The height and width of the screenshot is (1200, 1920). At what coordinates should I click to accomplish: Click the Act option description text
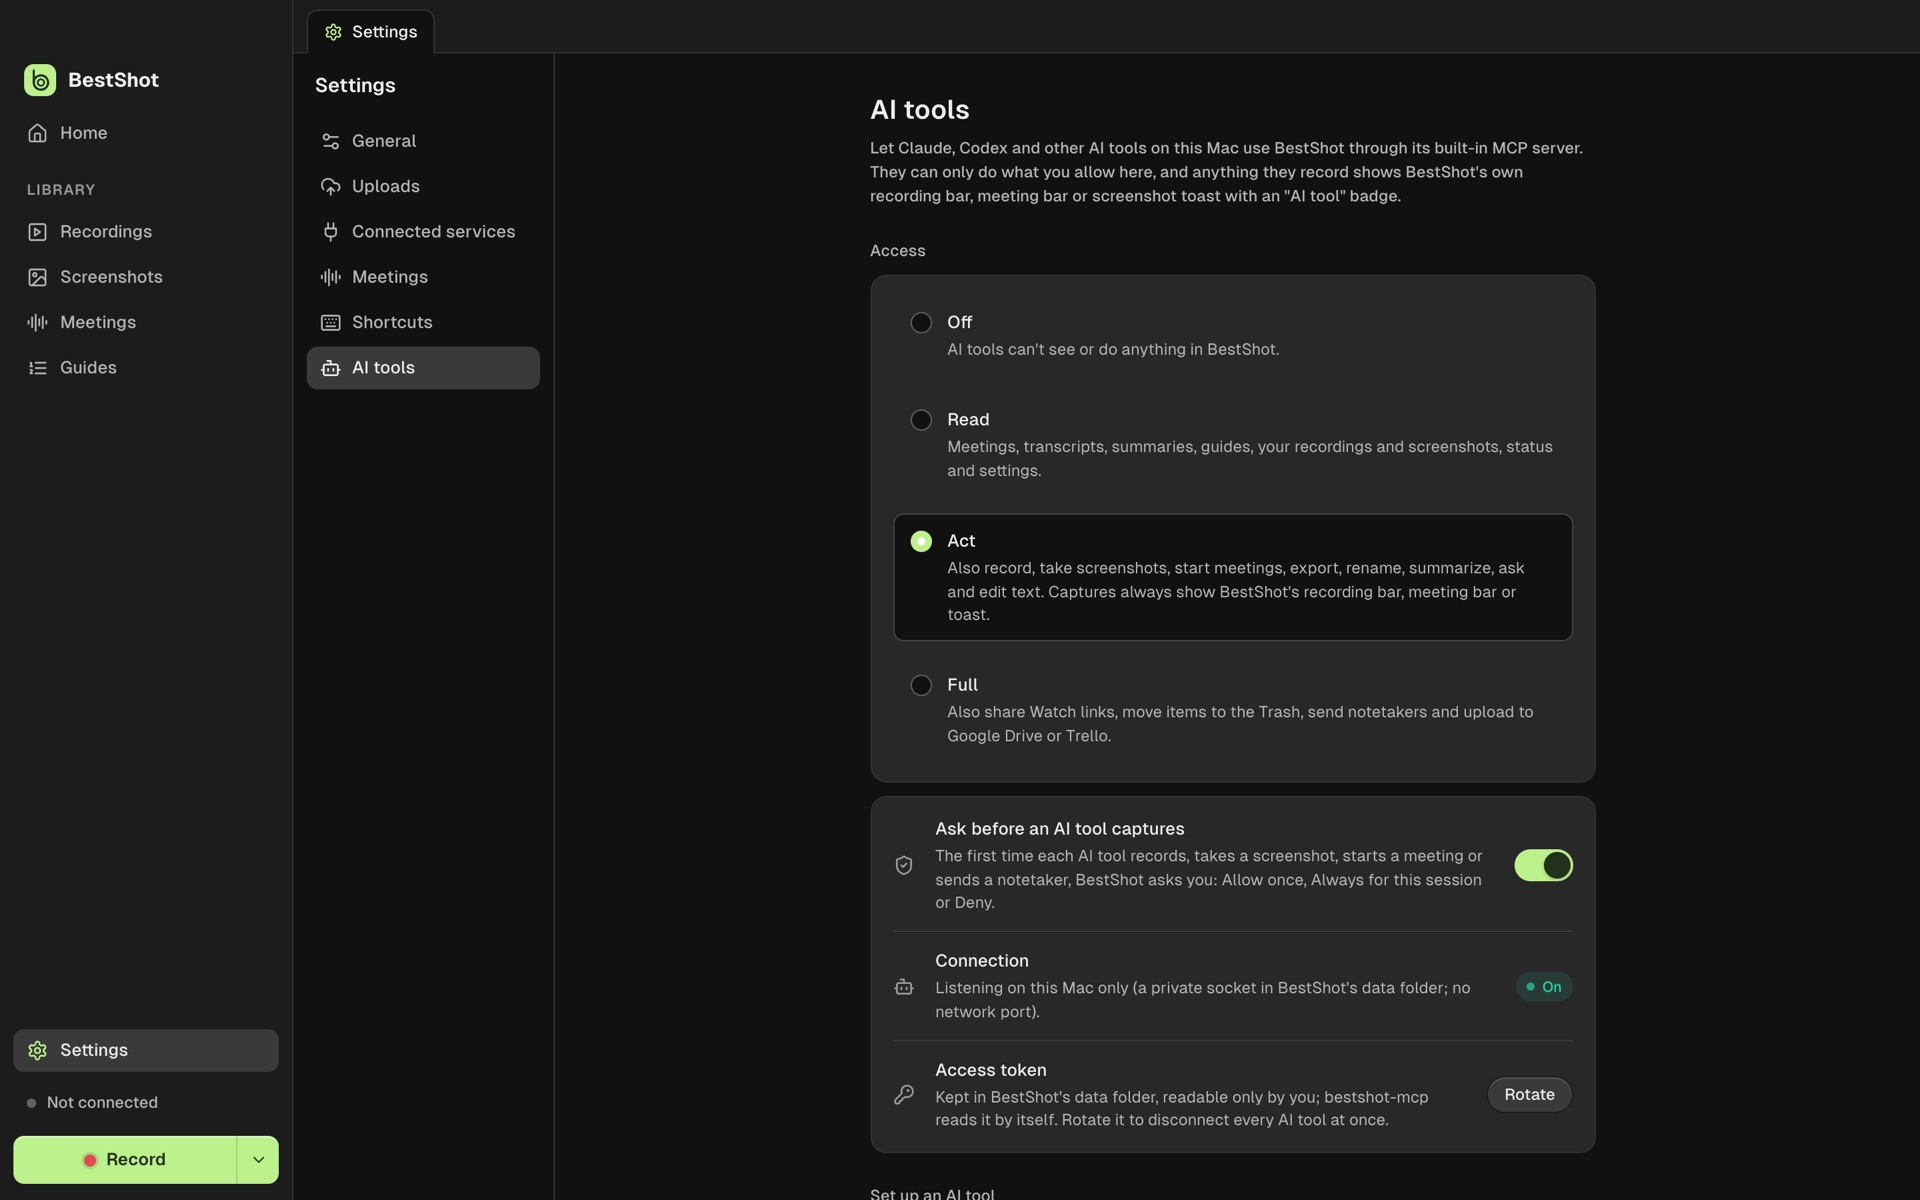click(x=1237, y=591)
